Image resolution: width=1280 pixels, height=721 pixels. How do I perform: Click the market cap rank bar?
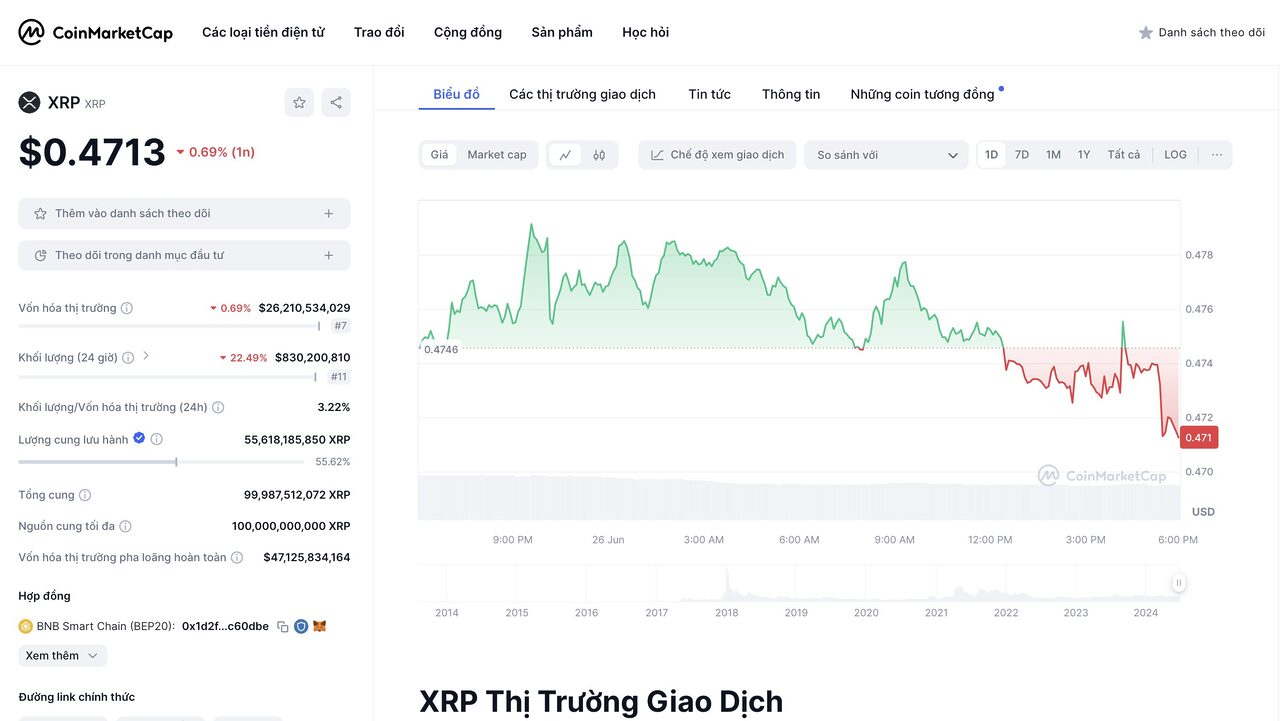point(169,326)
